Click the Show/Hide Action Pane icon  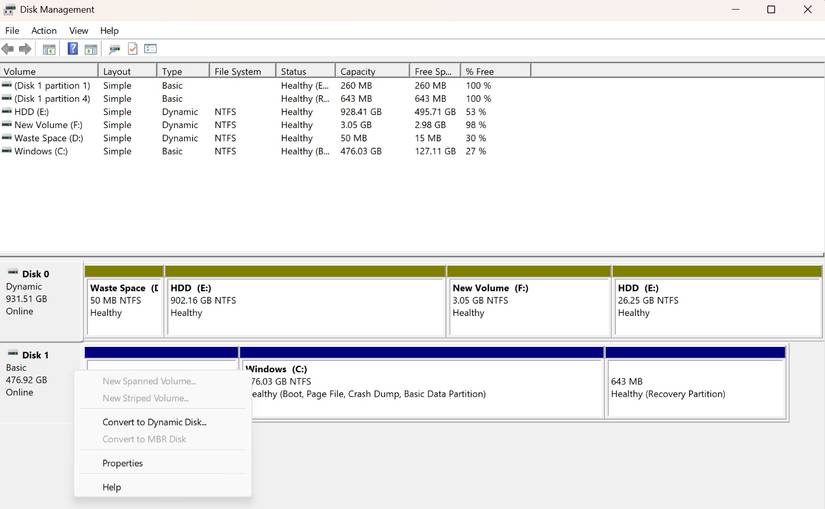(x=90, y=49)
